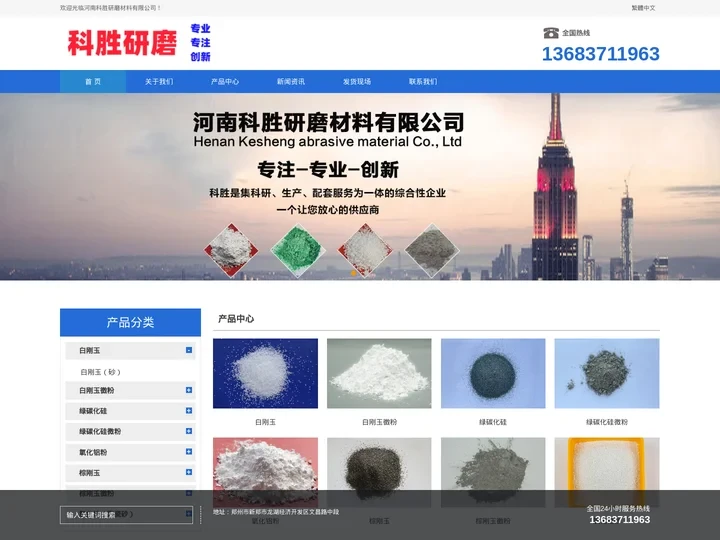Expand the 绿碳化硅 category plus icon
The height and width of the screenshot is (540, 720).
coord(189,411)
